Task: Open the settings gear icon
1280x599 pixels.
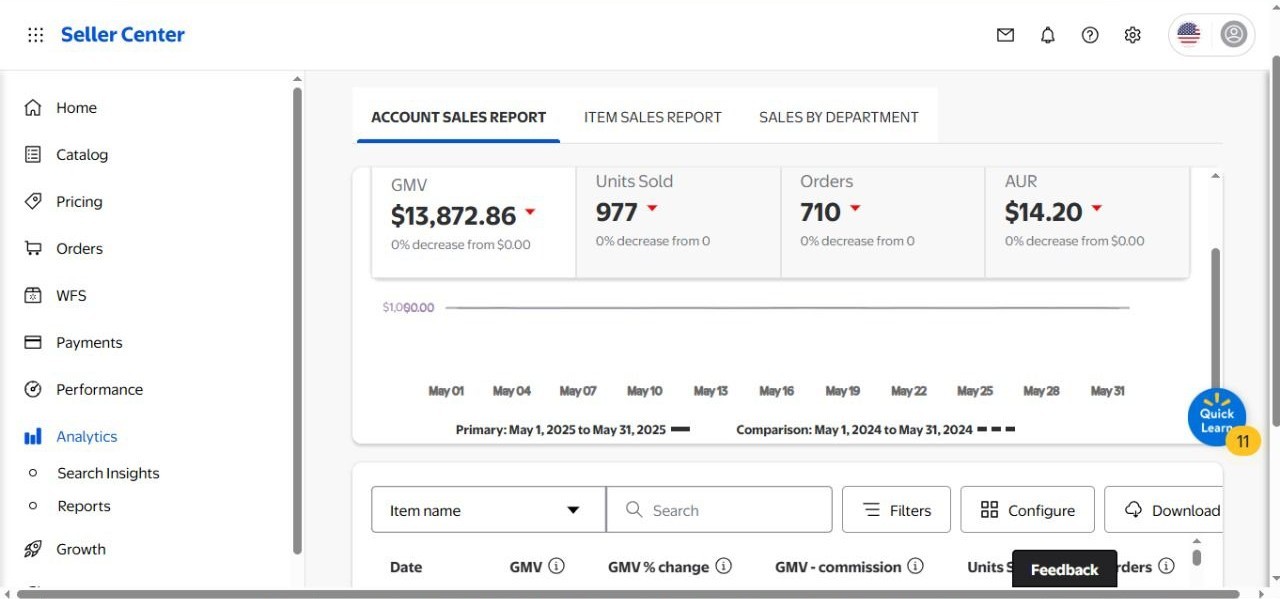Action: pyautogui.click(x=1132, y=35)
